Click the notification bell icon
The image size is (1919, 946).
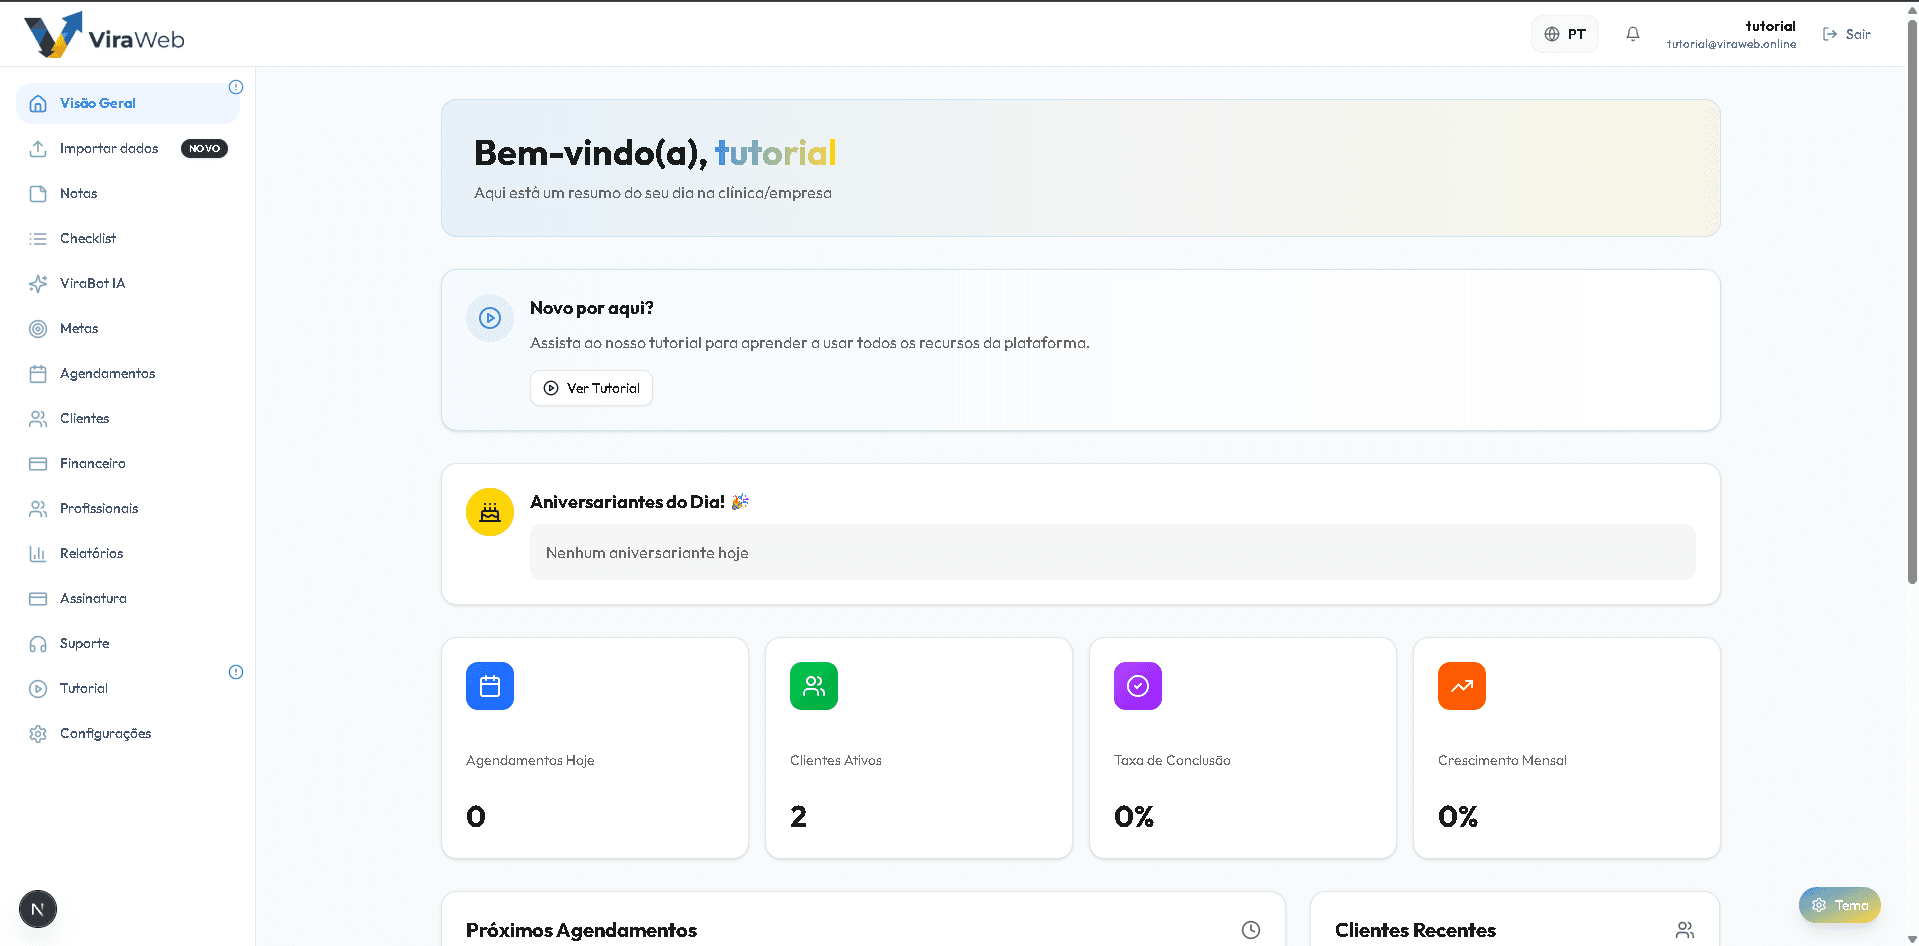click(x=1632, y=34)
